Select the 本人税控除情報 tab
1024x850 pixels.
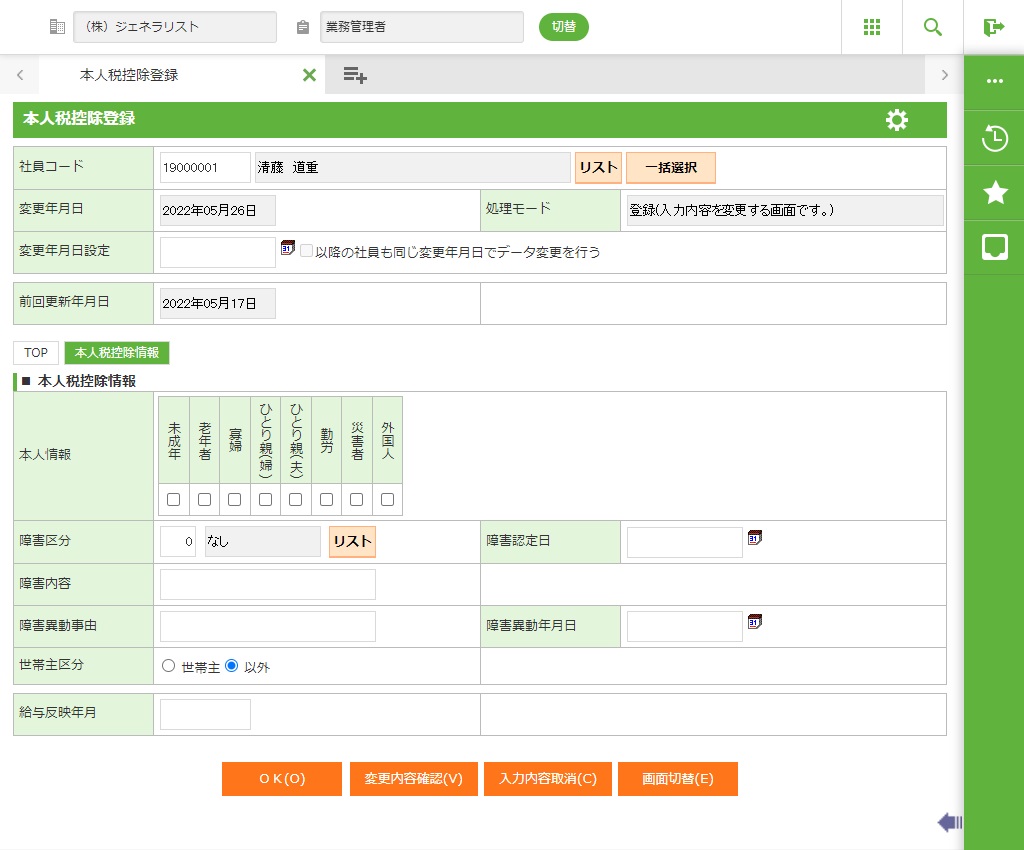coord(117,353)
